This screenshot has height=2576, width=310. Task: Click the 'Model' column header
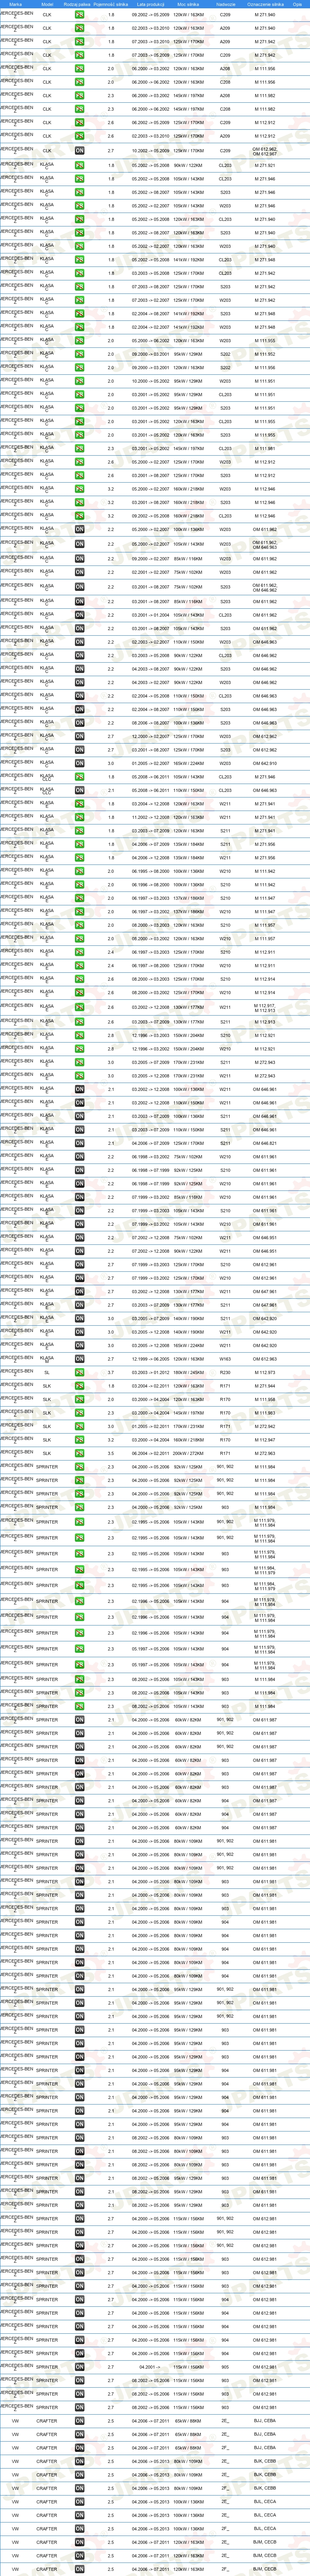click(x=47, y=4)
